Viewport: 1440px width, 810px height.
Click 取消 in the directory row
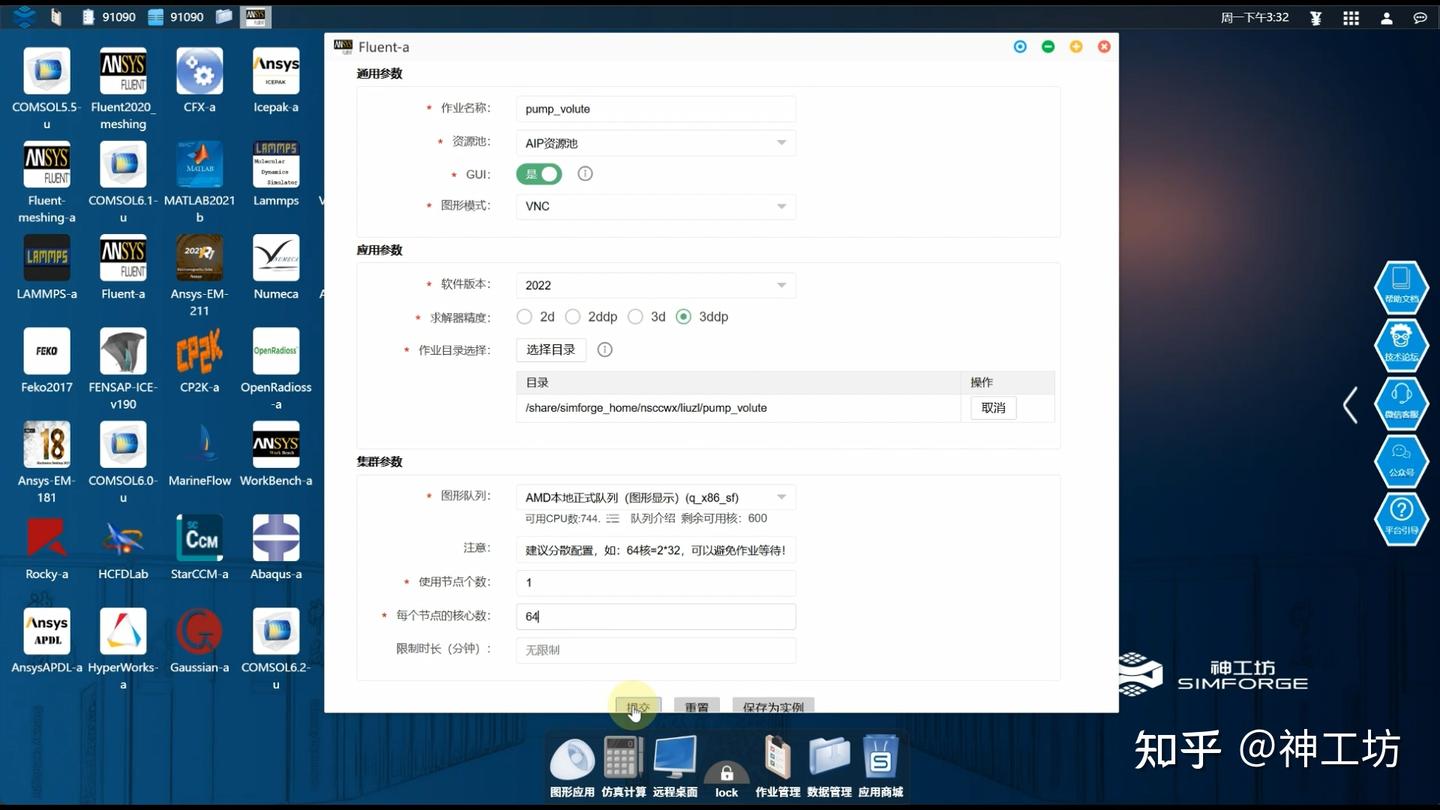993,408
